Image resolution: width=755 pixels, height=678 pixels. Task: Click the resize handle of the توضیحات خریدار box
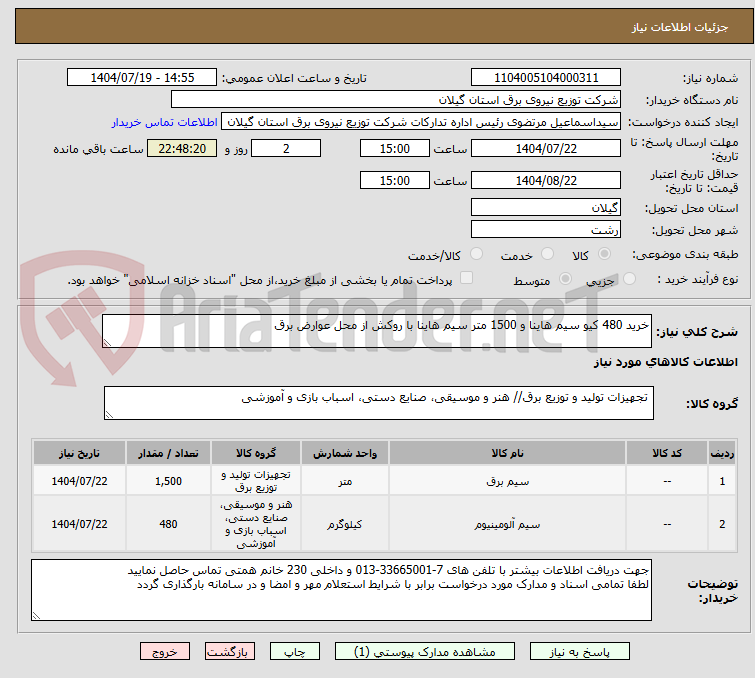click(37, 615)
